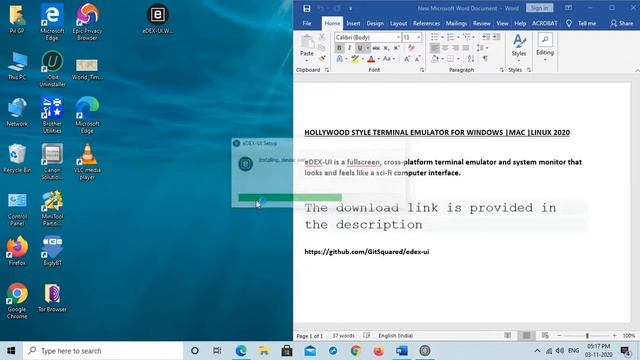
Task: Click the Strikethrough icon in the Font group
Action: (x=376, y=48)
